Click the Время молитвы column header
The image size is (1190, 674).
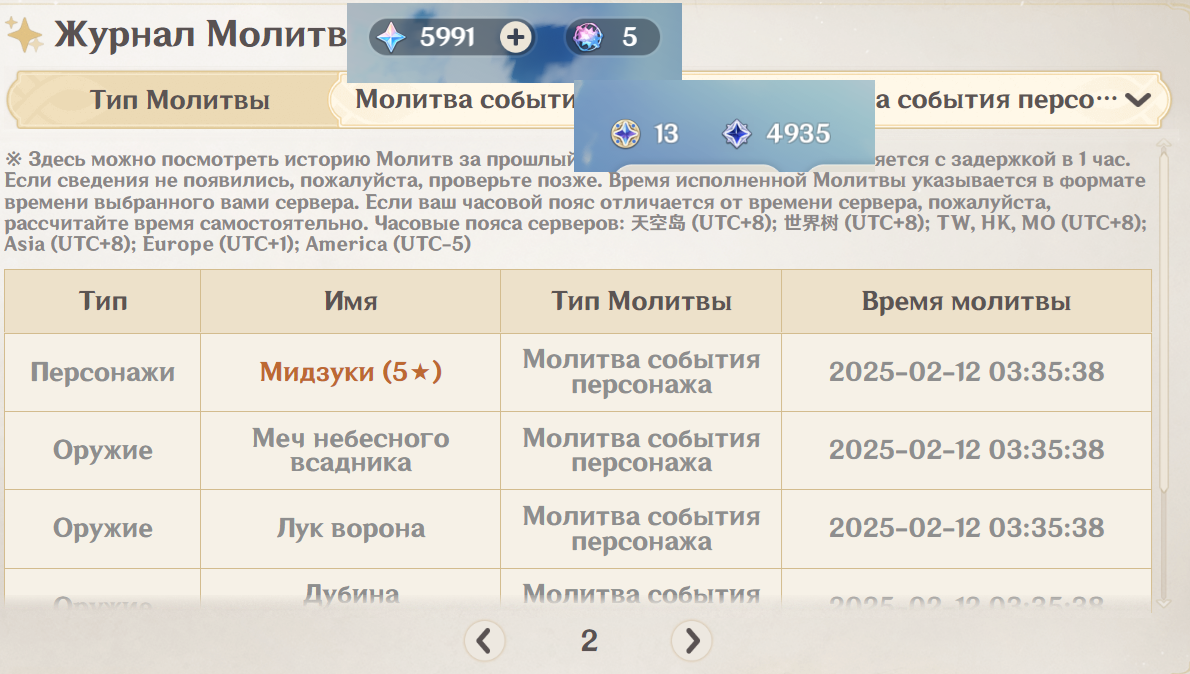click(x=966, y=301)
